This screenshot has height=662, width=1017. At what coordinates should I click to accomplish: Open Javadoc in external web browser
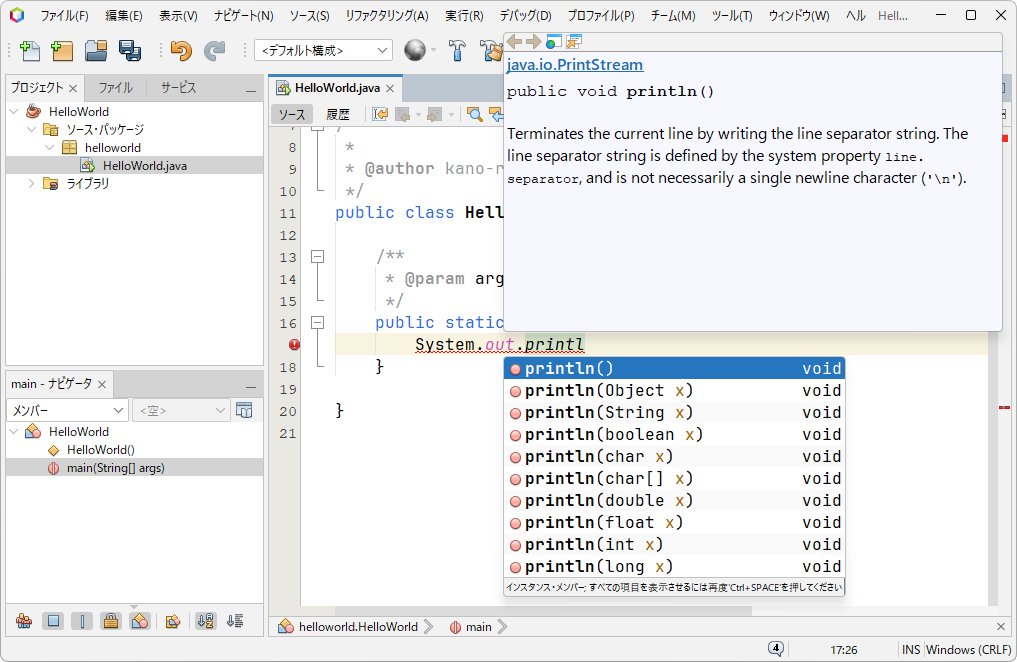click(x=553, y=42)
